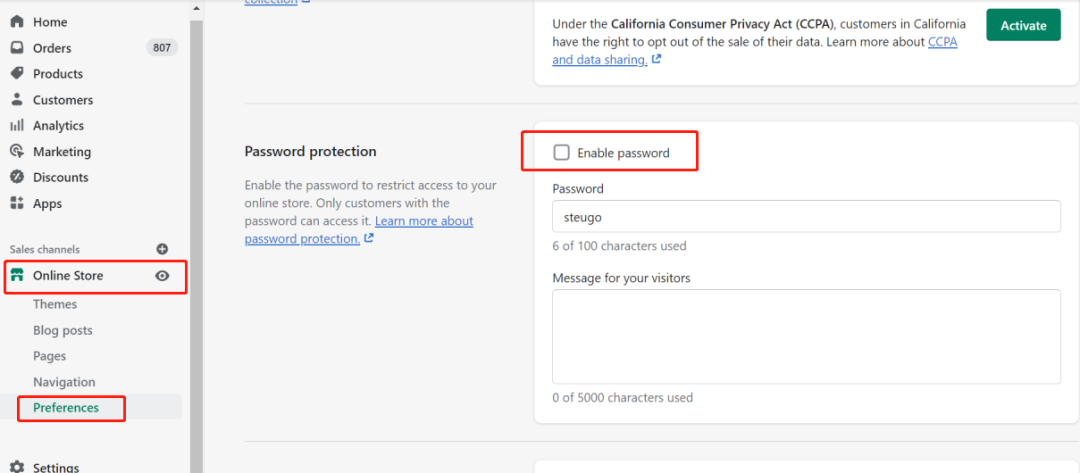Tick the Enable password checkbox

pyautogui.click(x=562, y=153)
